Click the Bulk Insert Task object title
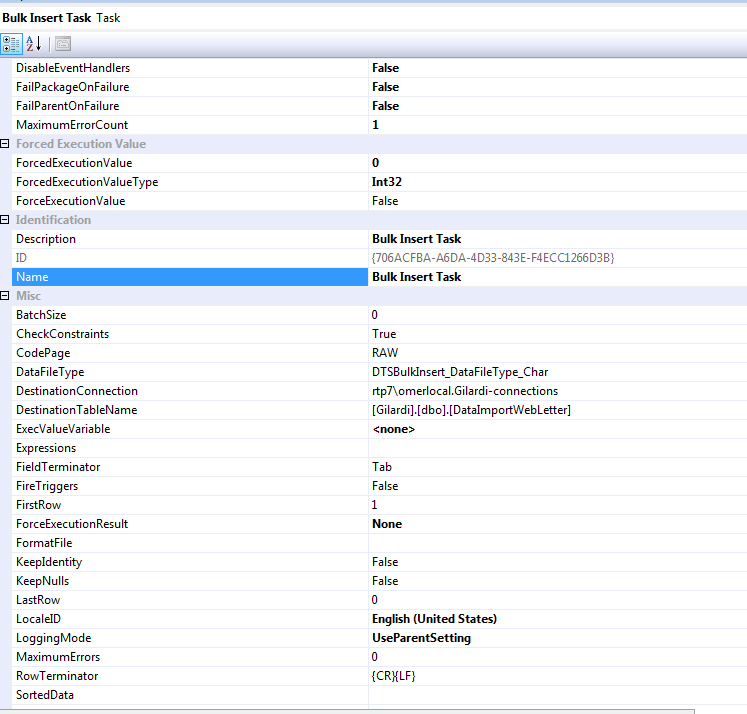Screen dimensions: 747x714 (47, 18)
